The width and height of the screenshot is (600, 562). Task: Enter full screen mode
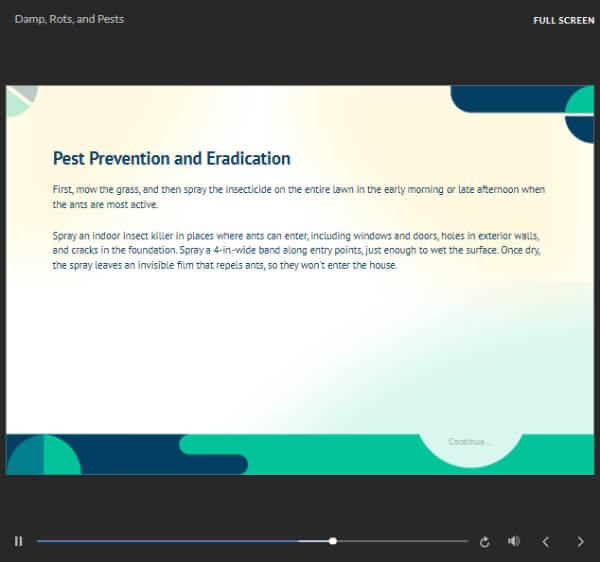point(563,20)
